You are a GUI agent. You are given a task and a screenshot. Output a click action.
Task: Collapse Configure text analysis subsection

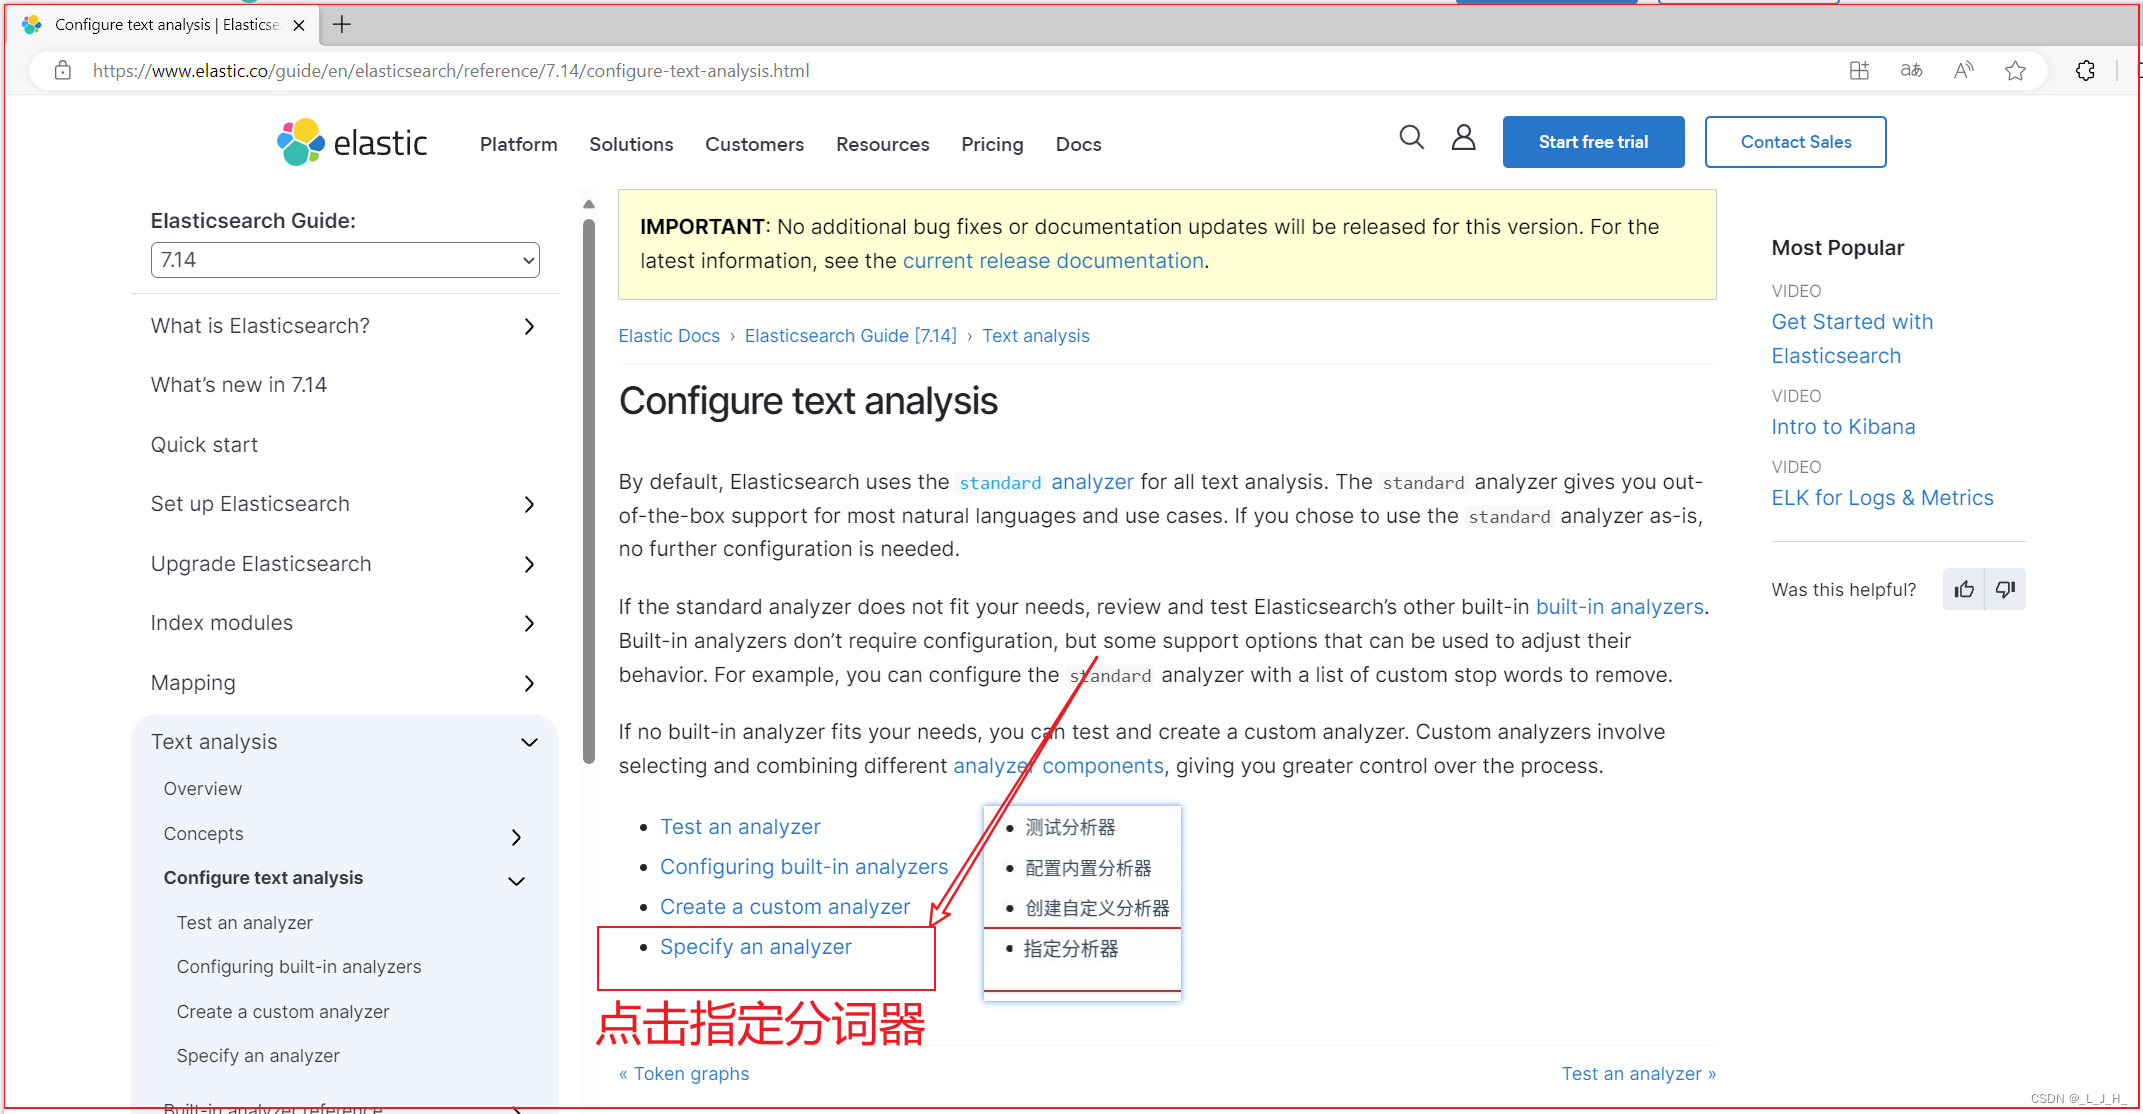click(x=516, y=881)
